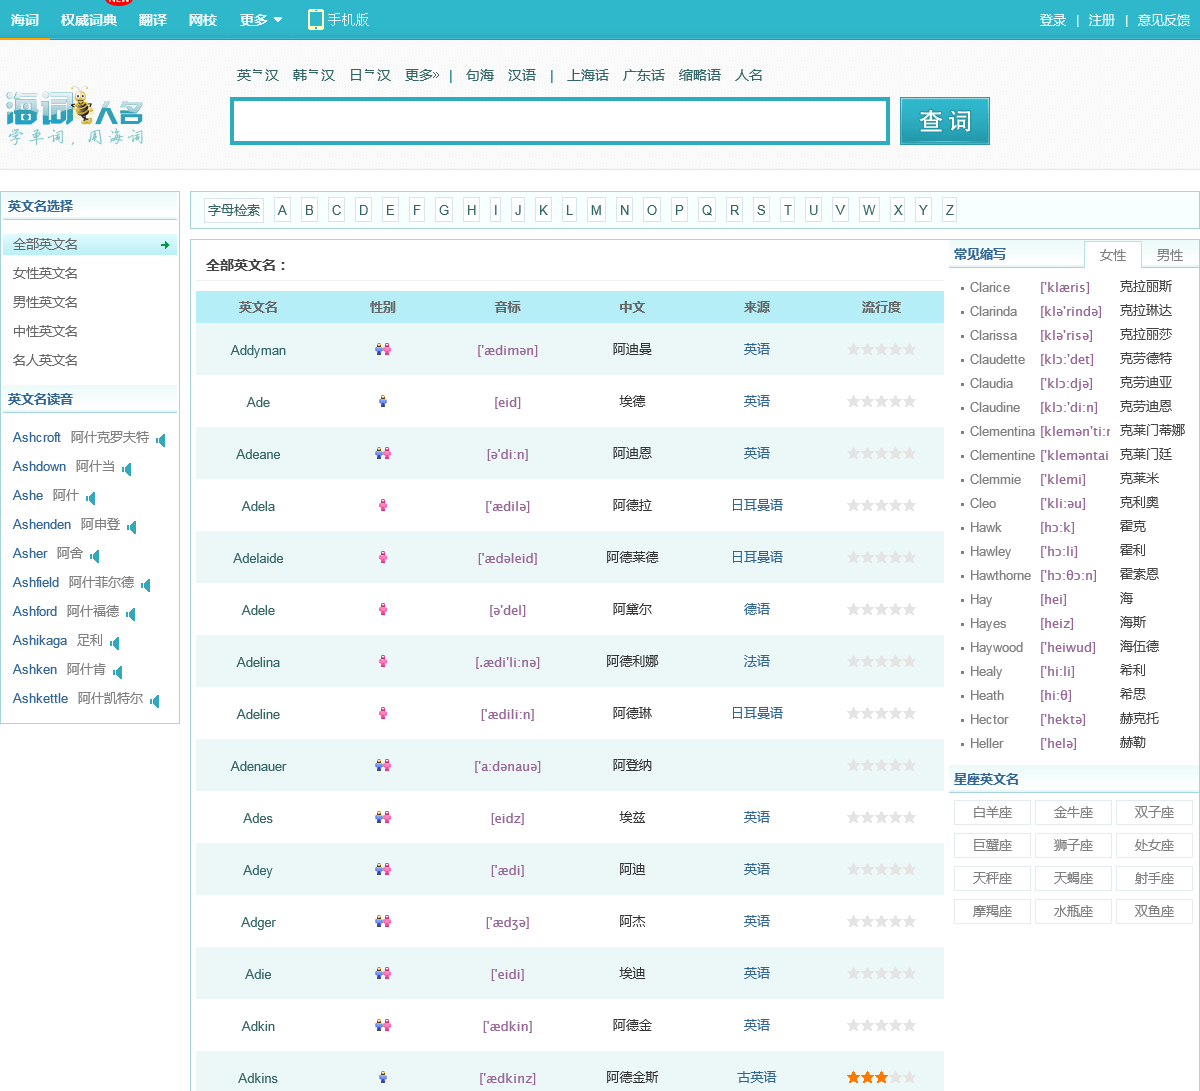
Task: Open 日耳曼语 source link for Adelaide
Action: pos(757,557)
